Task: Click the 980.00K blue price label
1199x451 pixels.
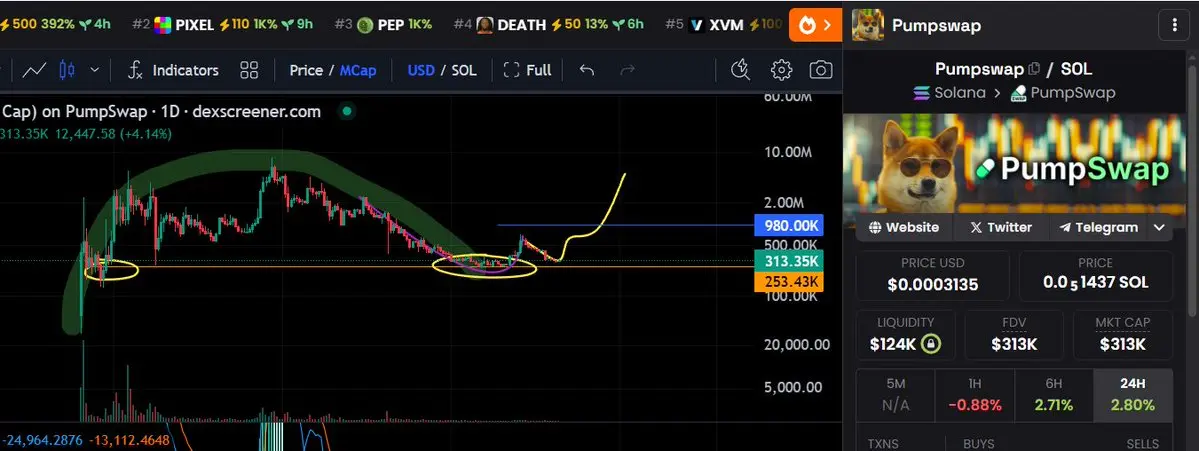Action: [788, 226]
